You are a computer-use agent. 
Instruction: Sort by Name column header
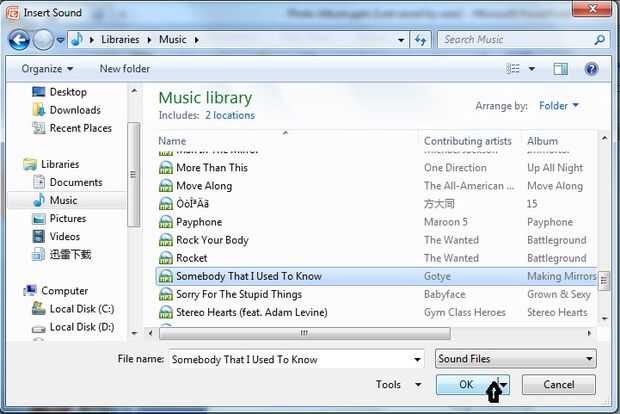pyautogui.click(x=287, y=141)
